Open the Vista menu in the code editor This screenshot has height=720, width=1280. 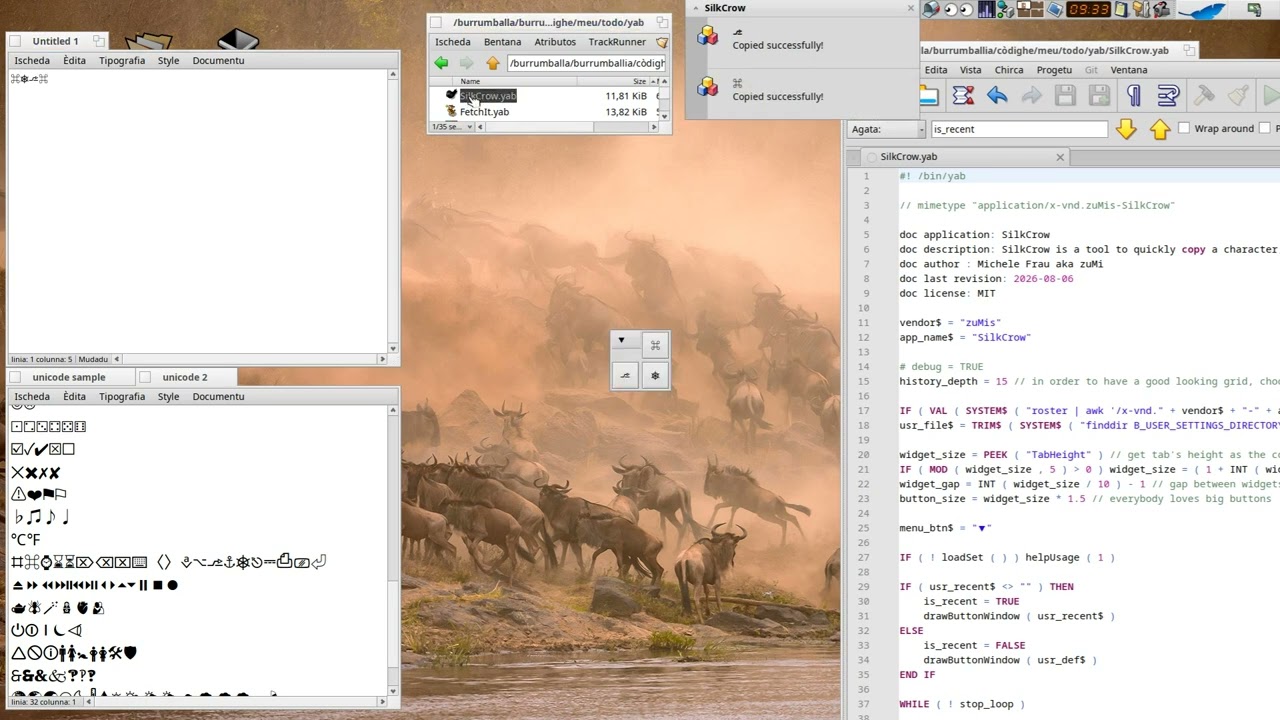(970, 70)
